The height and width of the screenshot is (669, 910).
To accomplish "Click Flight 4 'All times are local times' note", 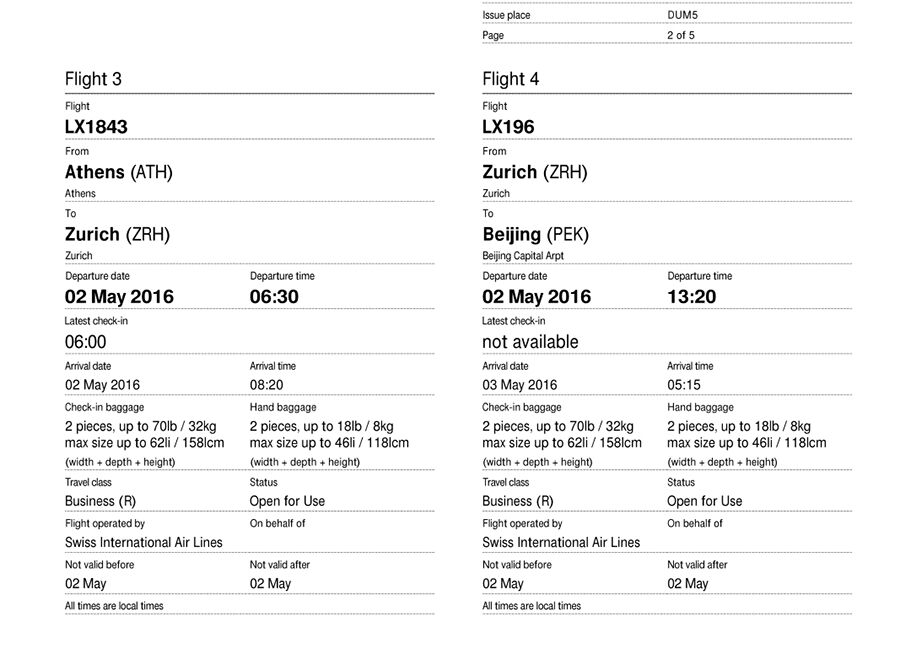I will [531, 606].
